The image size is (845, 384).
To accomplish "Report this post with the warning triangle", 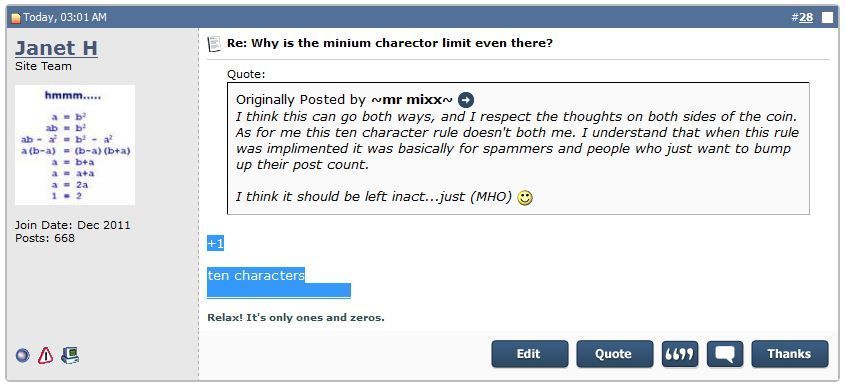I will [45, 355].
